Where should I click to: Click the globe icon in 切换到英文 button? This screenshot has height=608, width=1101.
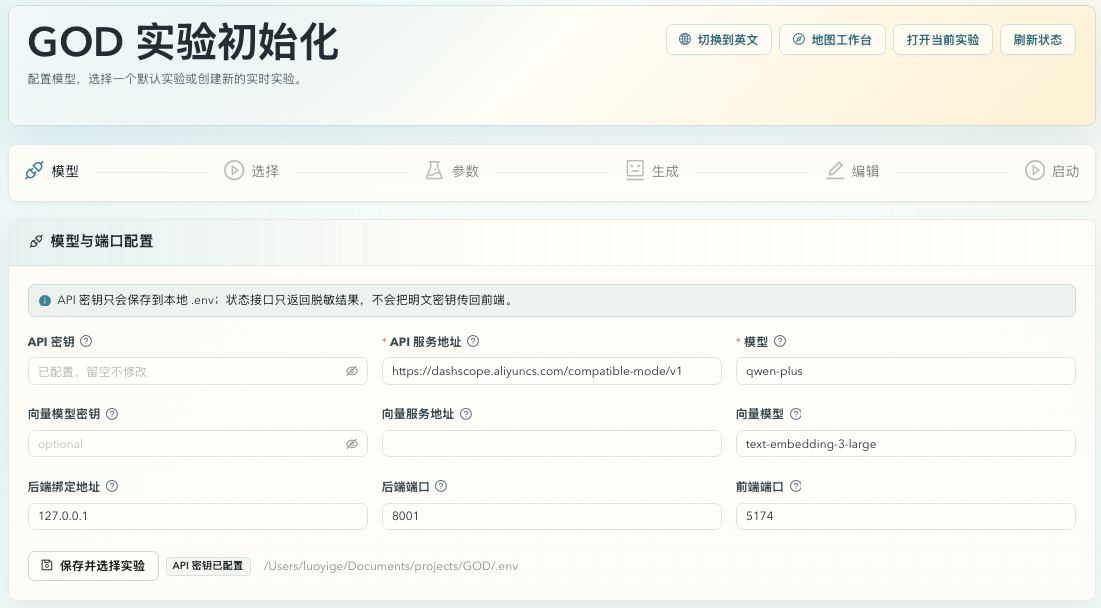pos(685,39)
